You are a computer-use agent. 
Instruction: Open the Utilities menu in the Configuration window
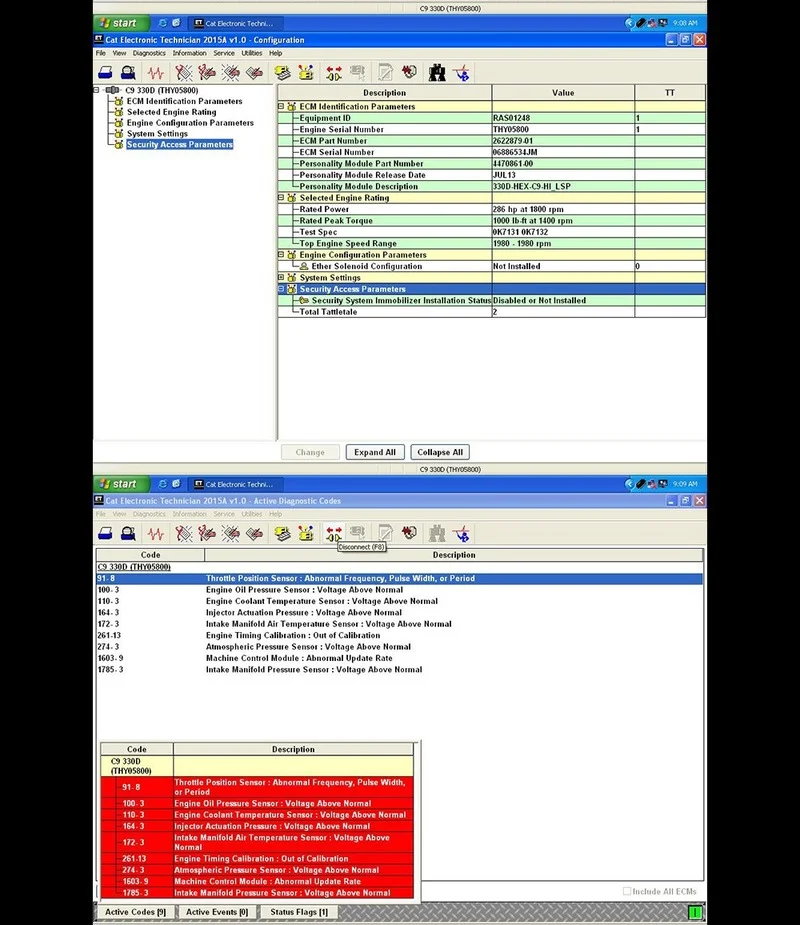tap(252, 53)
